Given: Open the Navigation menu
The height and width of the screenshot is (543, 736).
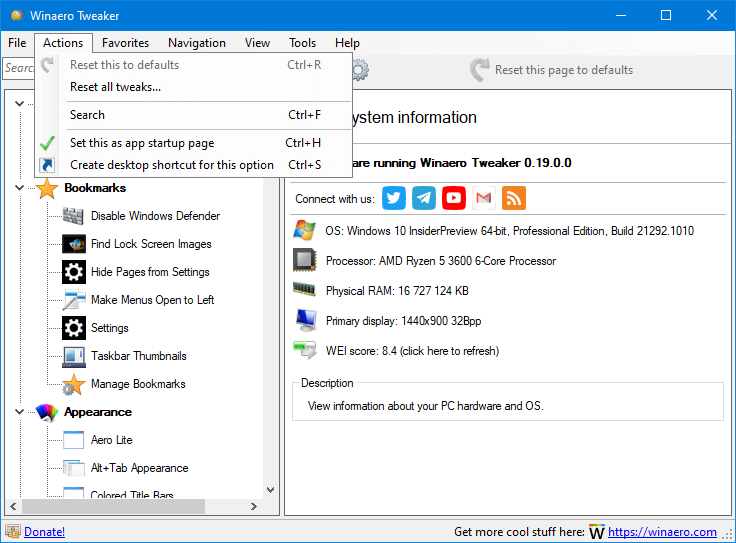Looking at the screenshot, I should click(197, 43).
